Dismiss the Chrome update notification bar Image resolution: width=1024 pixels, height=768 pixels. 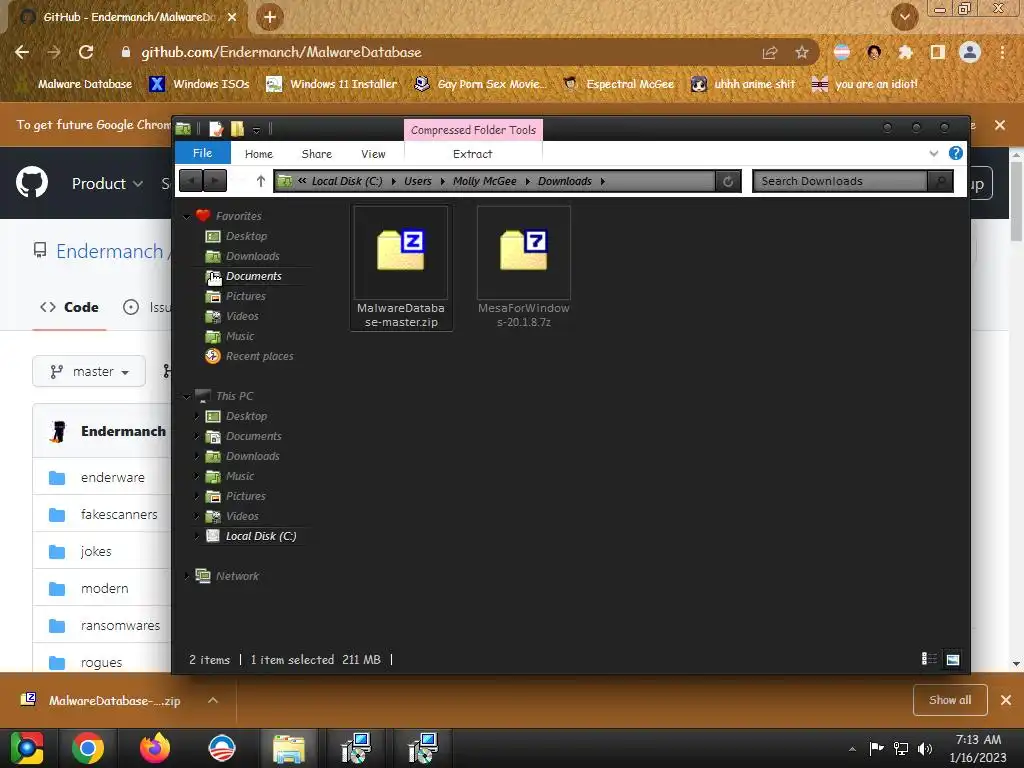(x=1000, y=125)
